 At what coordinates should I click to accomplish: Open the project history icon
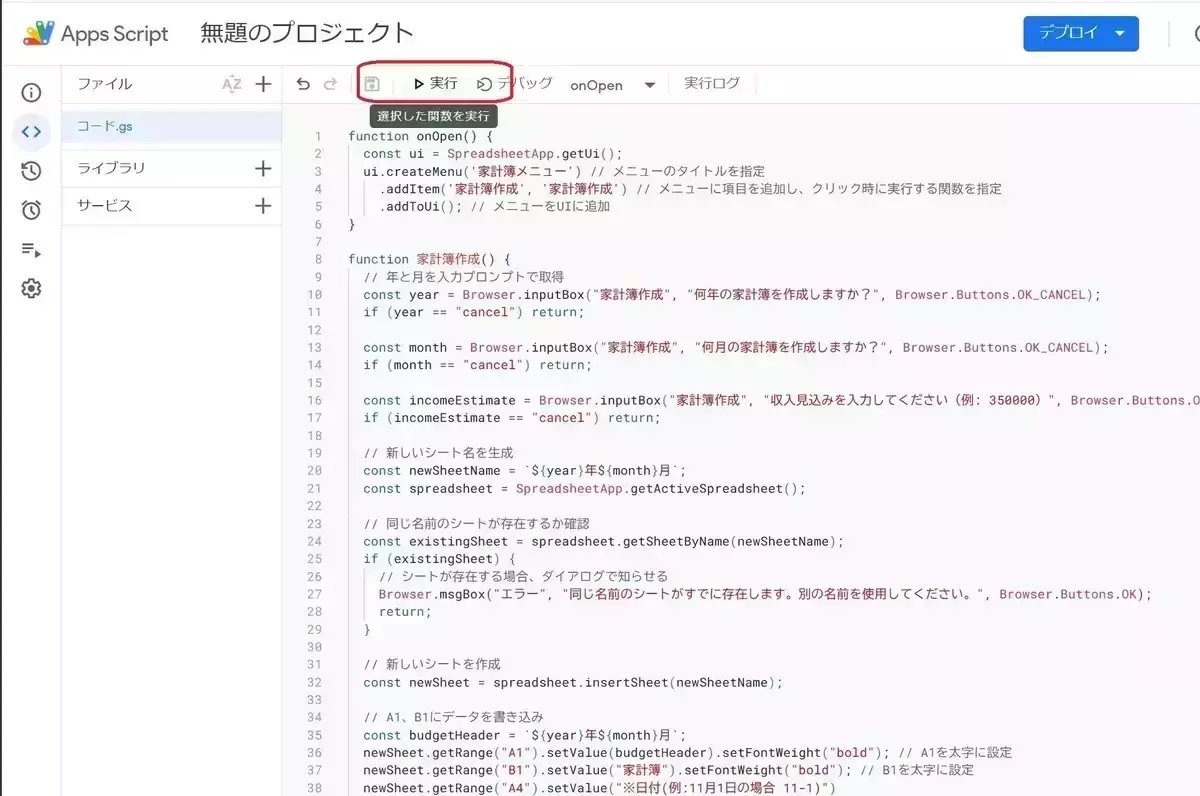tap(31, 171)
